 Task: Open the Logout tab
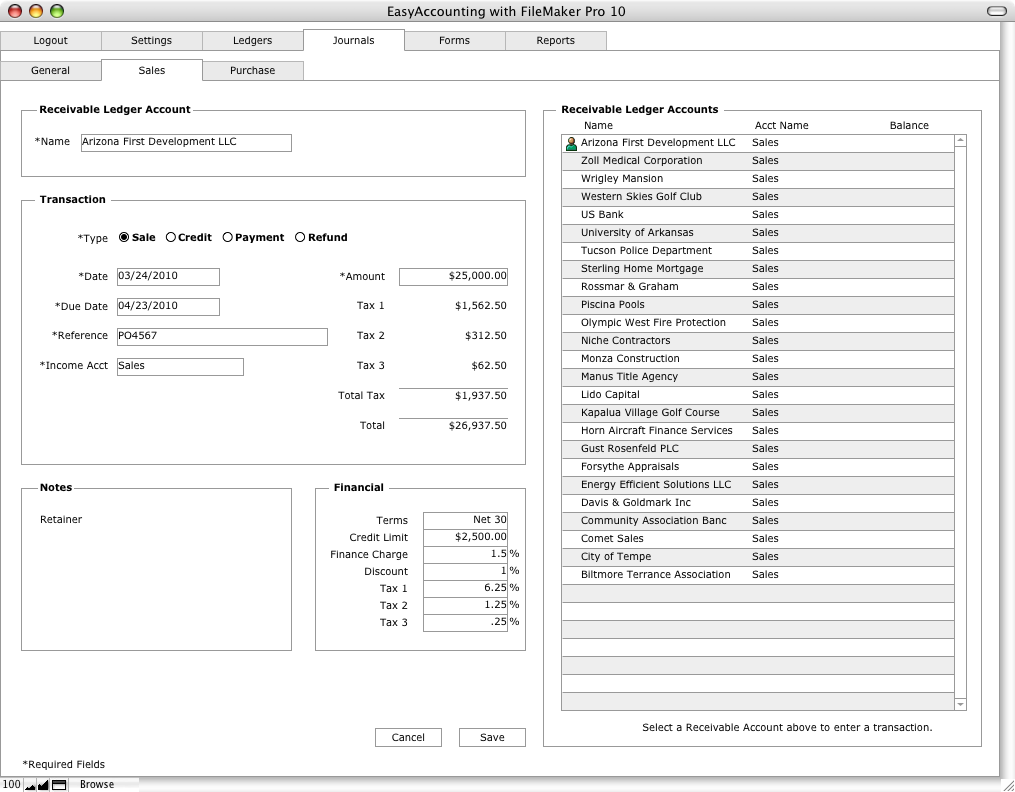pos(50,40)
